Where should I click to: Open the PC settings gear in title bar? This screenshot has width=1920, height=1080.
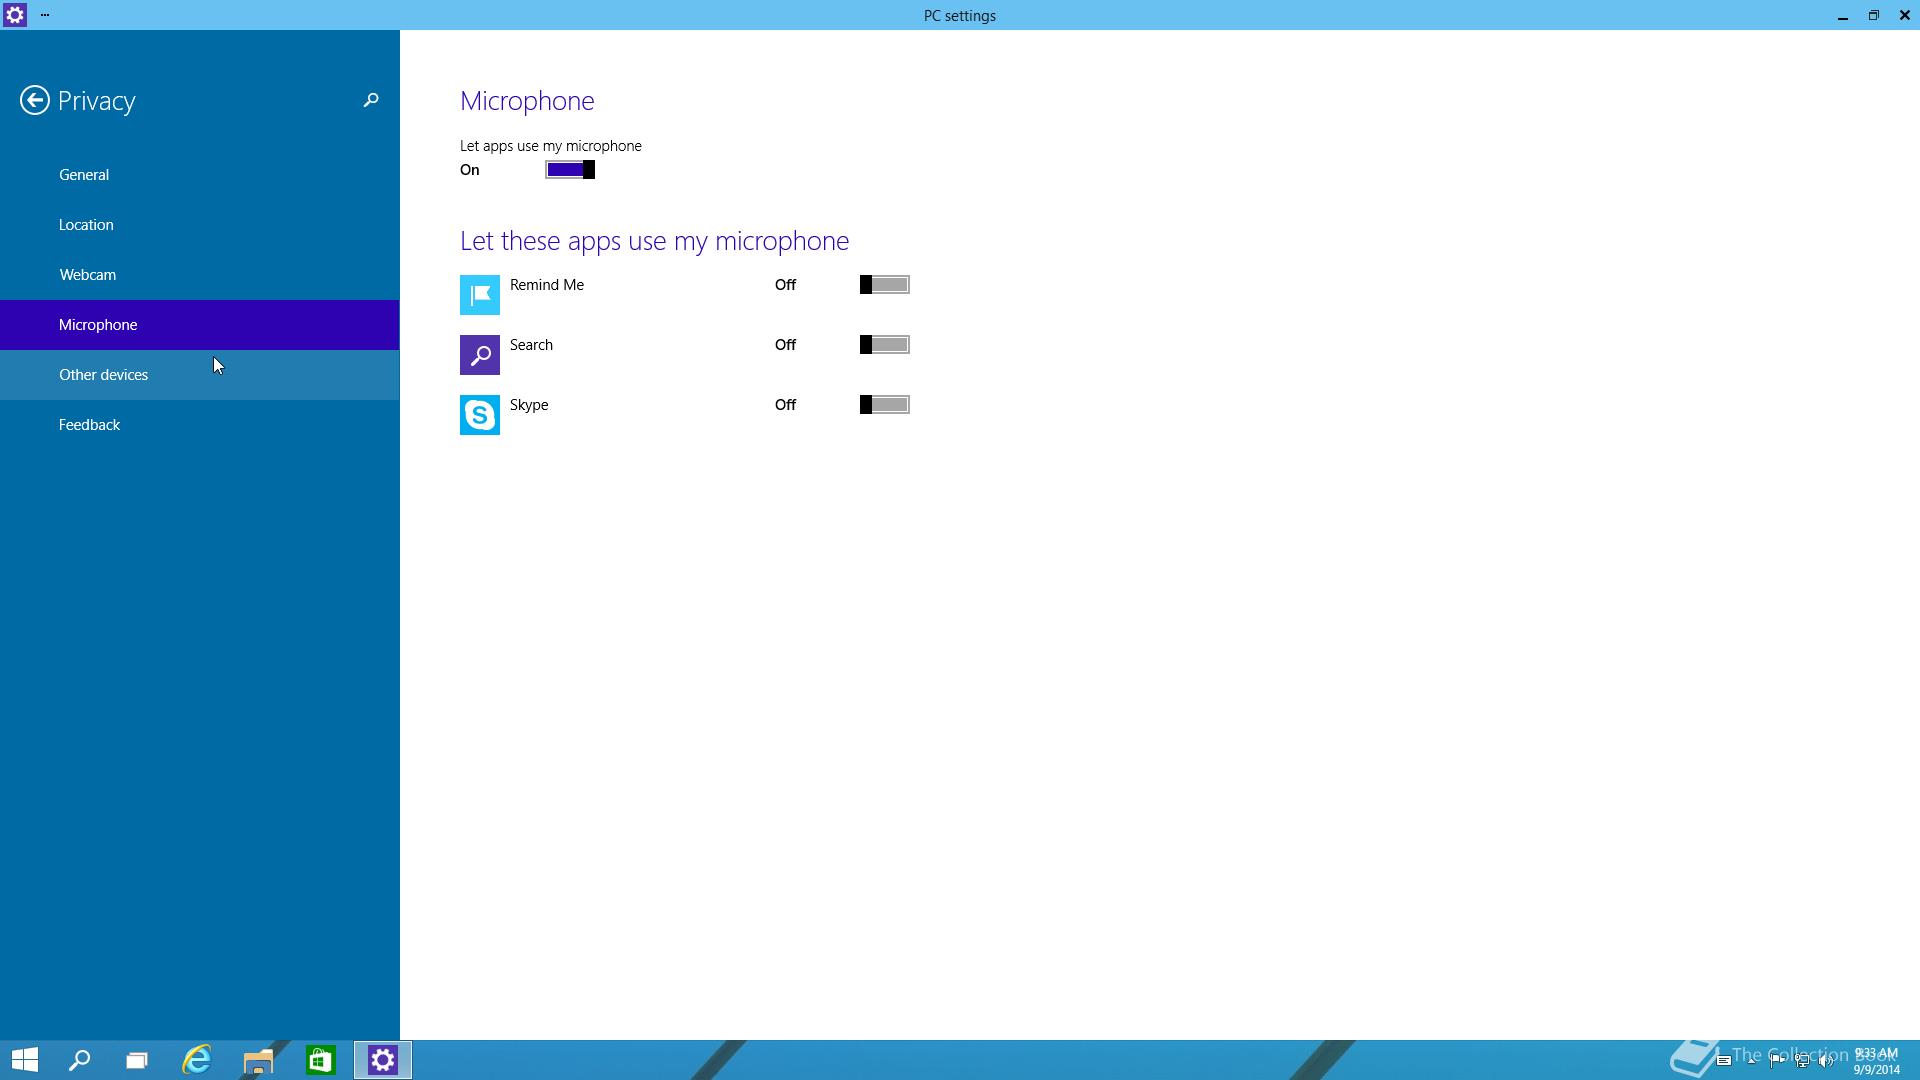click(x=15, y=15)
